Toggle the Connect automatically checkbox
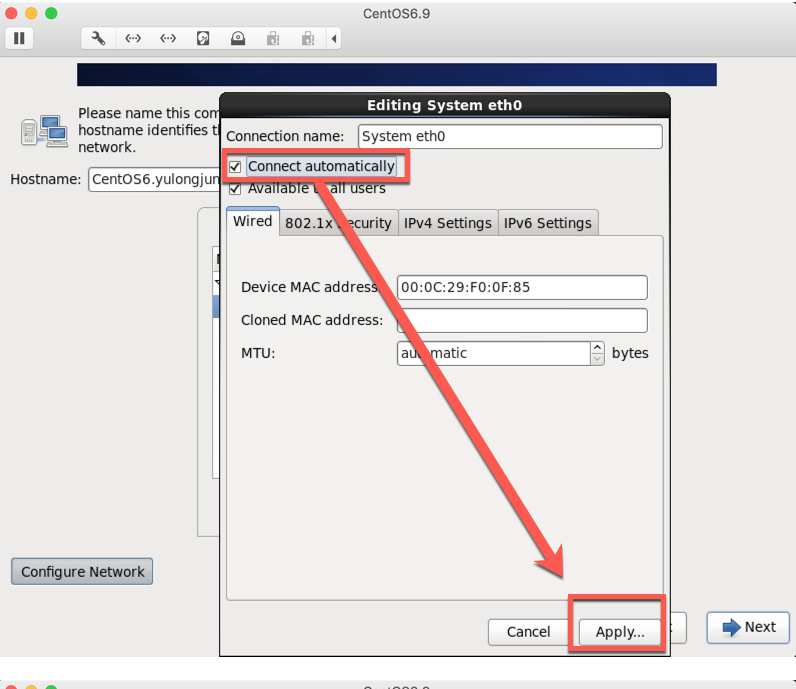 (x=235, y=166)
